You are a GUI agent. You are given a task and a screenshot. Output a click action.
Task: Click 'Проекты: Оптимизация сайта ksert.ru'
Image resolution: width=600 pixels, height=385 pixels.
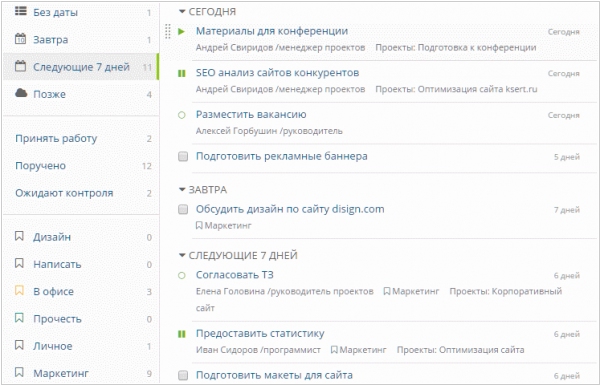click(456, 89)
